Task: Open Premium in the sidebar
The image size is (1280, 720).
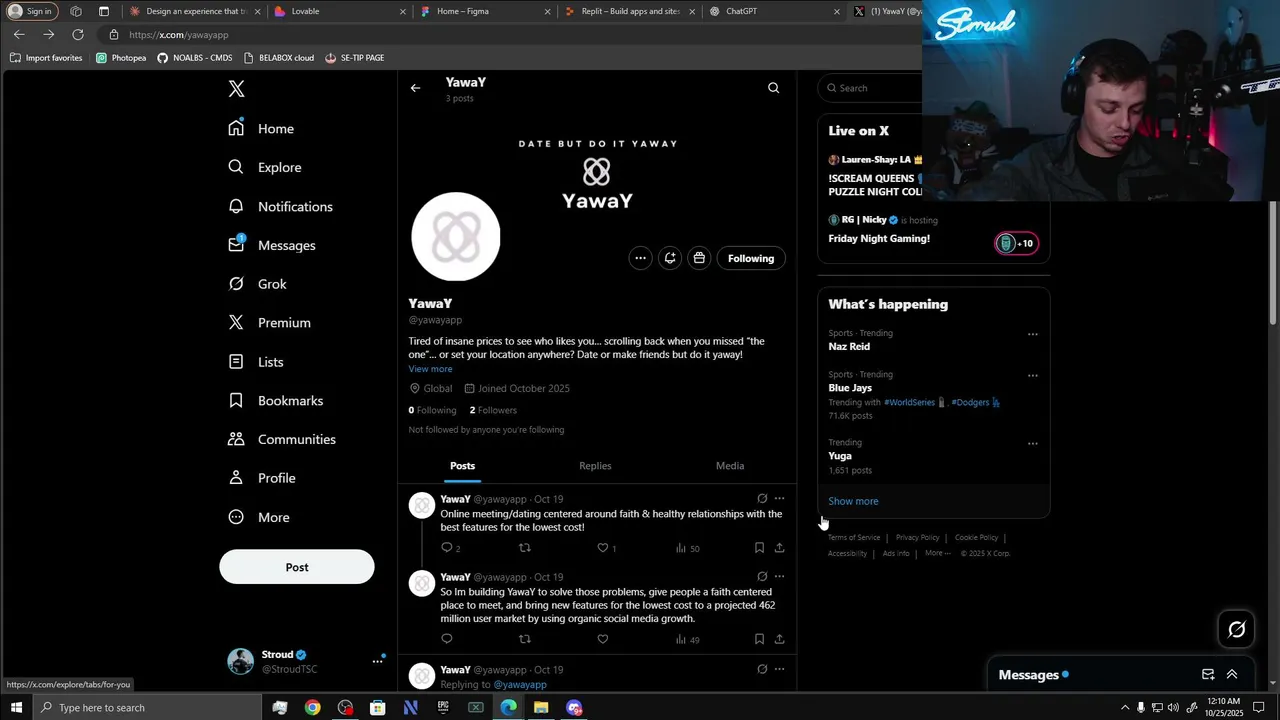Action: 269,323
